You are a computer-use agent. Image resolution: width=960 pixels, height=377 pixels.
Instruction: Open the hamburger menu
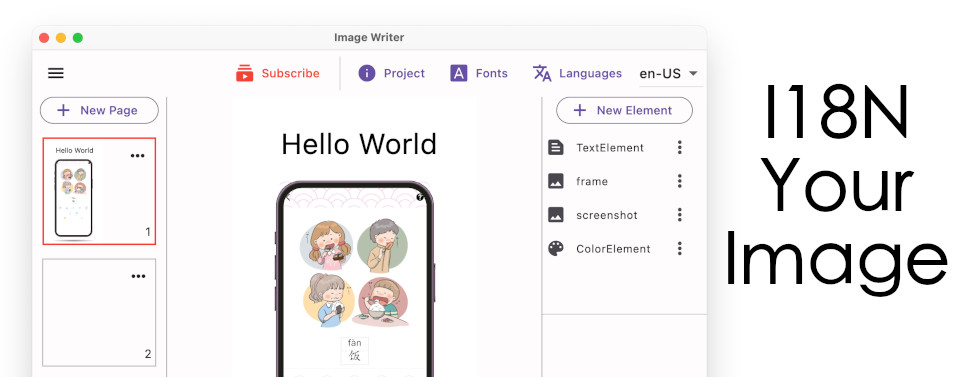(x=56, y=73)
